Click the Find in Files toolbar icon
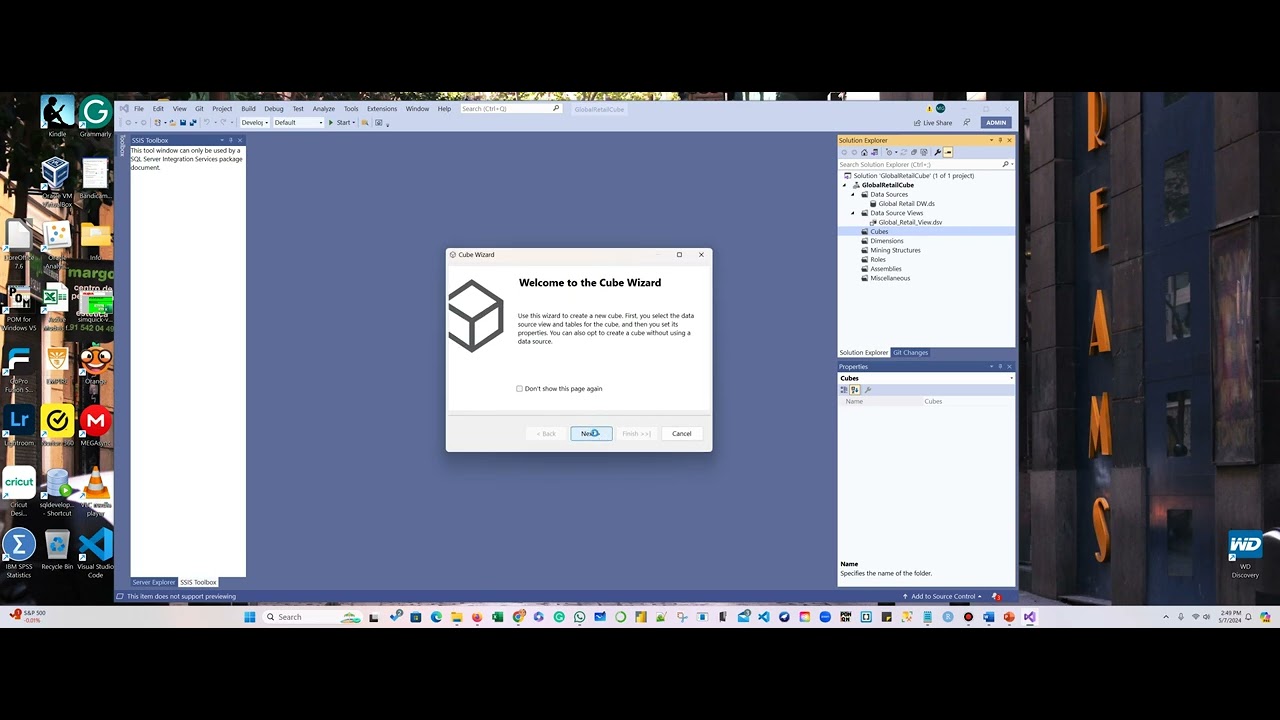 pyautogui.click(x=365, y=122)
